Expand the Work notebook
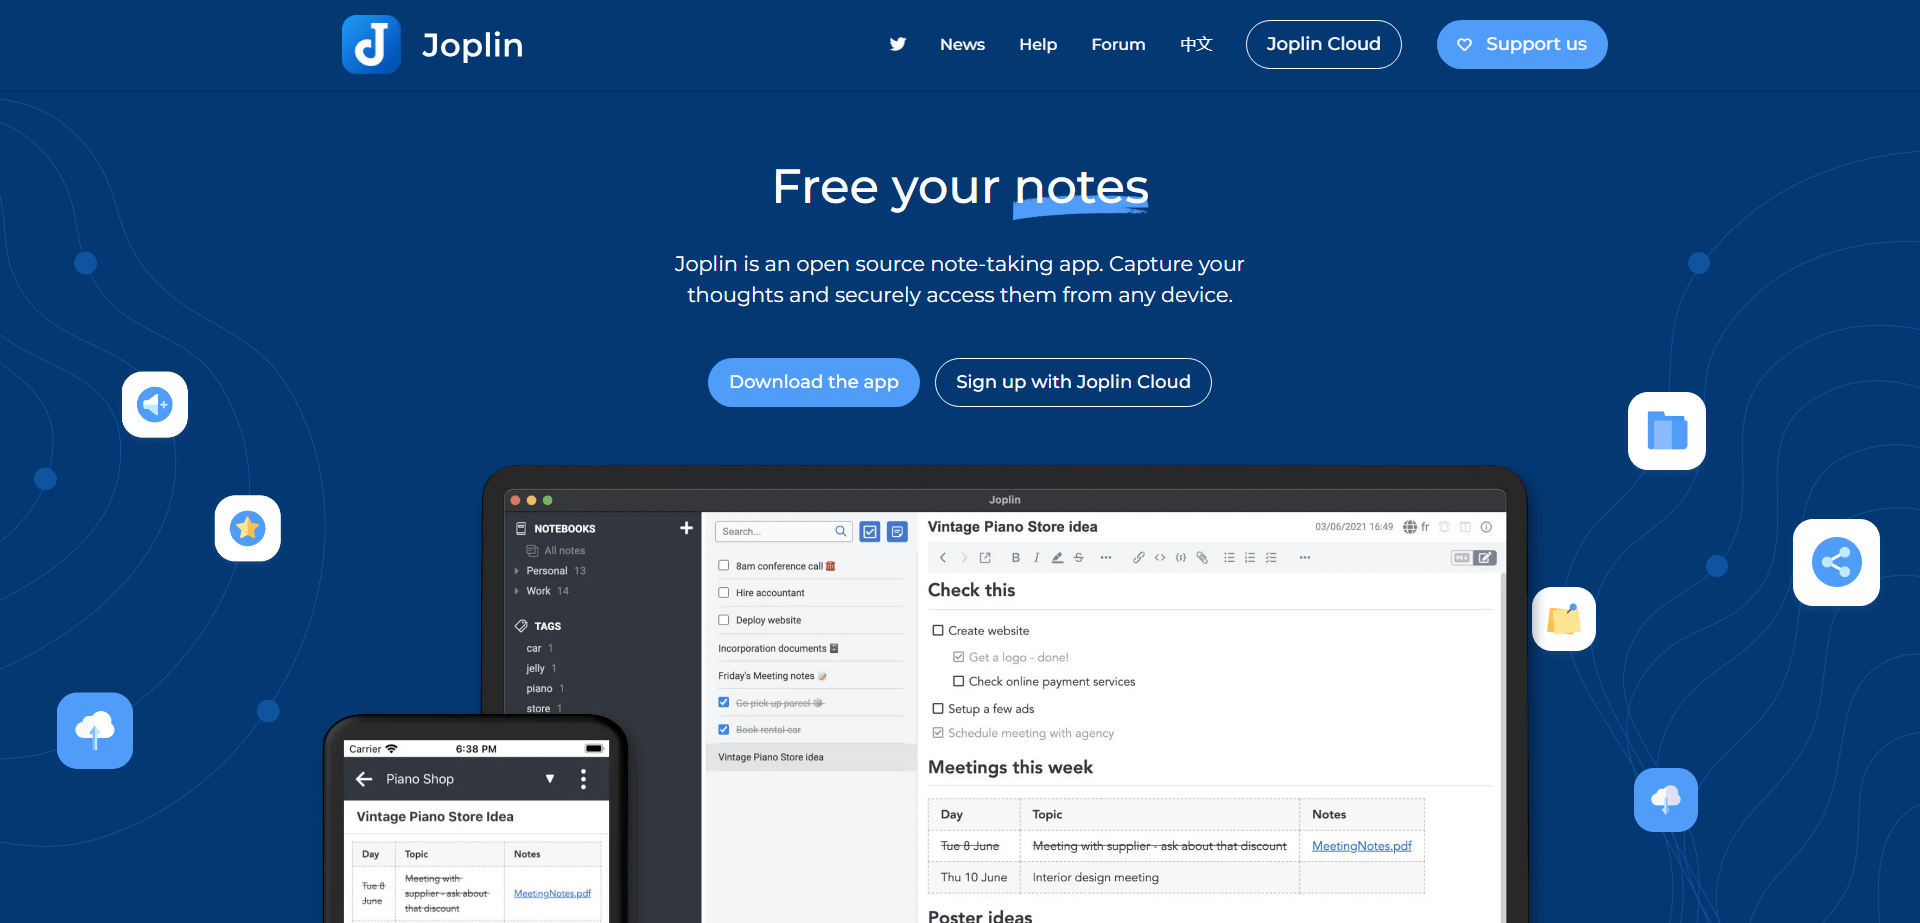 pyautogui.click(x=515, y=591)
